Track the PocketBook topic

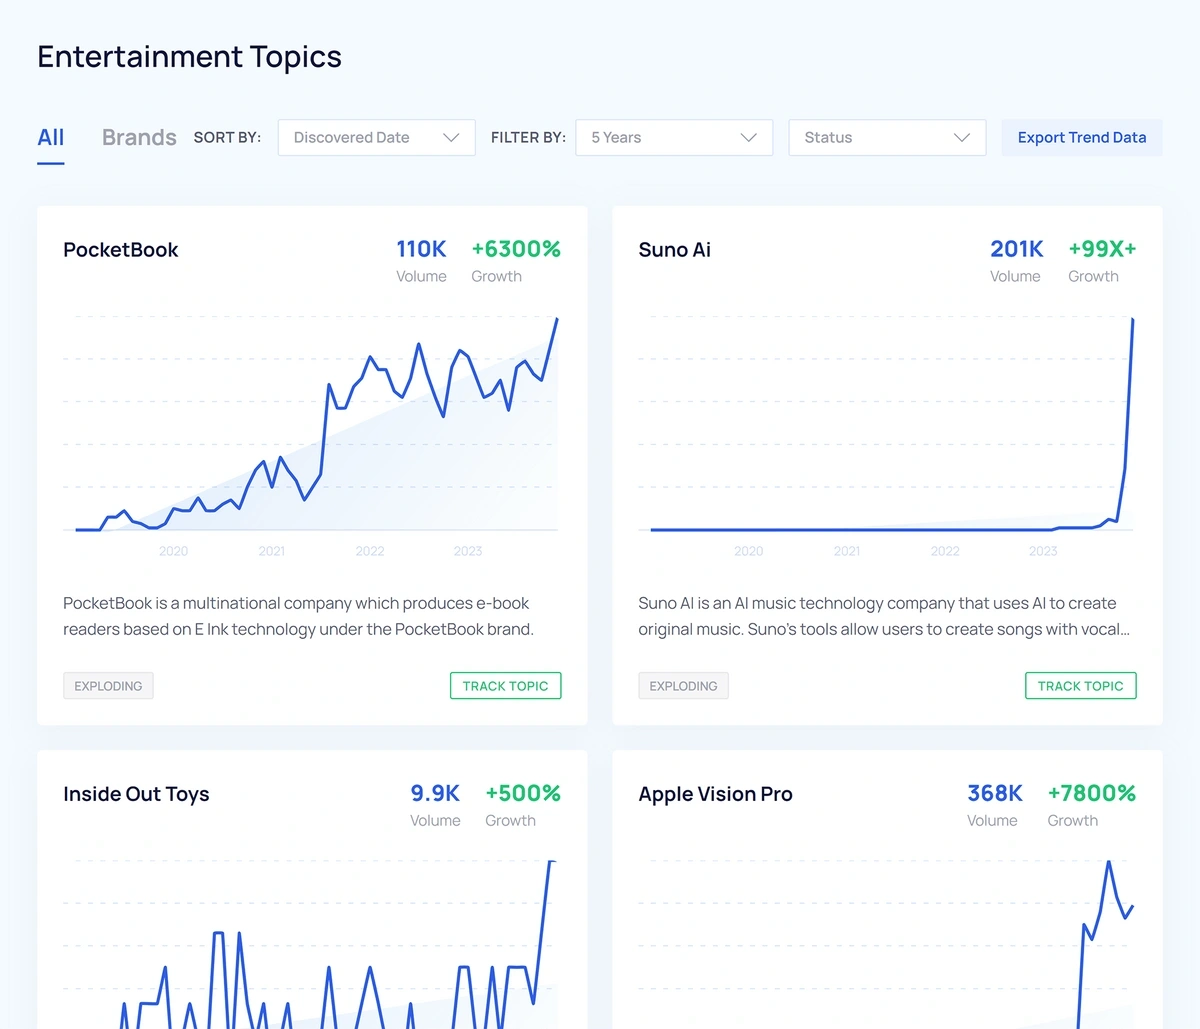[x=505, y=686]
